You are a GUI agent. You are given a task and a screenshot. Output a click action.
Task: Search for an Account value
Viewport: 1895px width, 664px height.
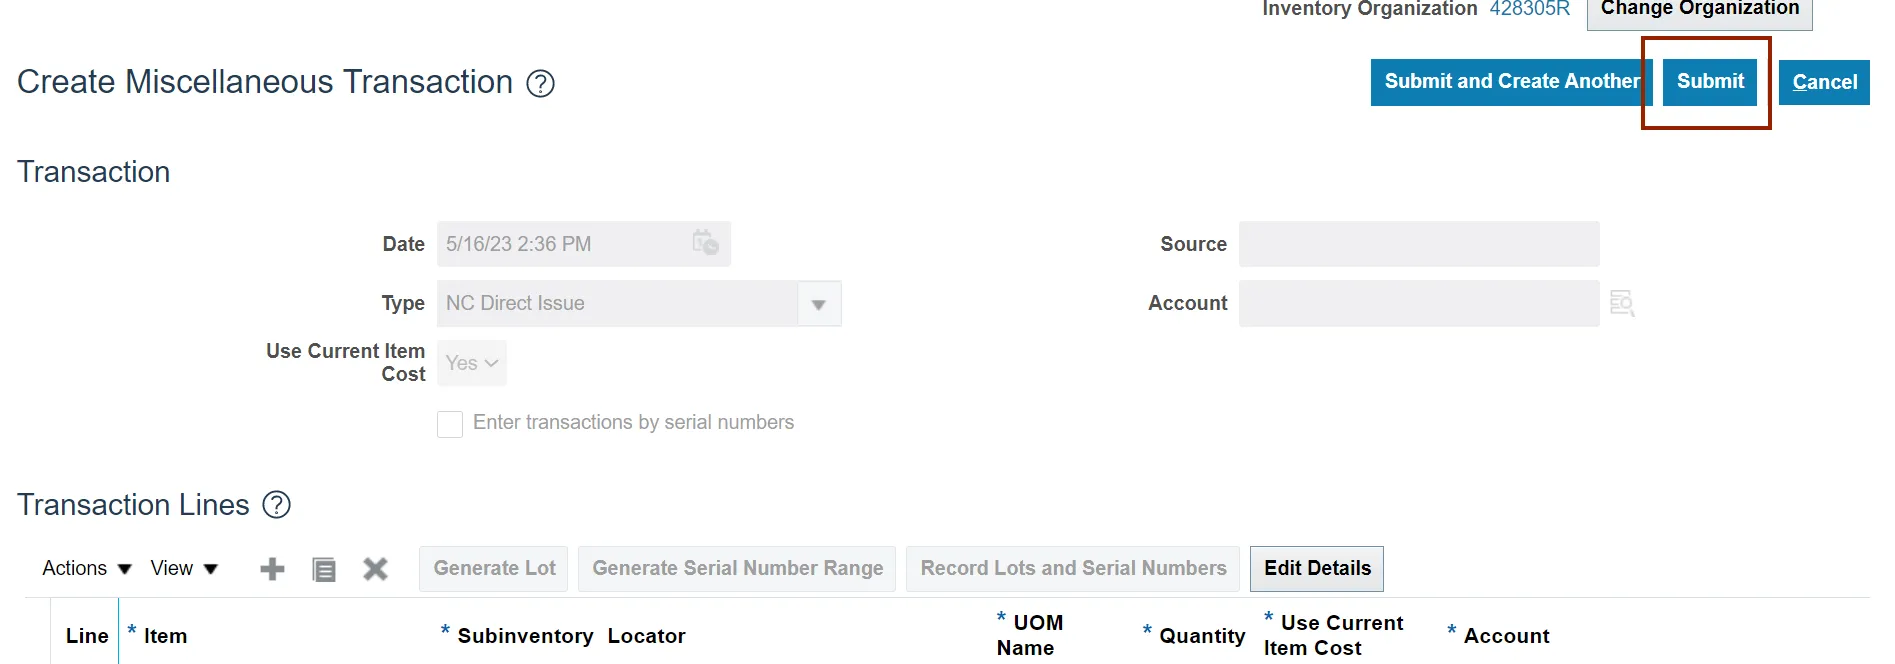[x=1621, y=303]
